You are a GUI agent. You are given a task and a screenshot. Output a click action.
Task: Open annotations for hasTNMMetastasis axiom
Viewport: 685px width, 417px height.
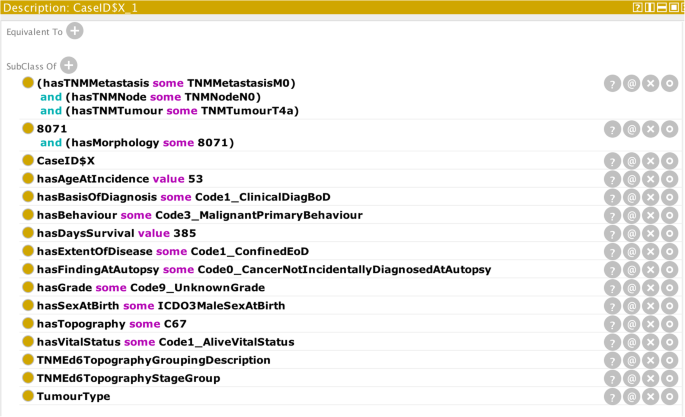click(x=632, y=83)
